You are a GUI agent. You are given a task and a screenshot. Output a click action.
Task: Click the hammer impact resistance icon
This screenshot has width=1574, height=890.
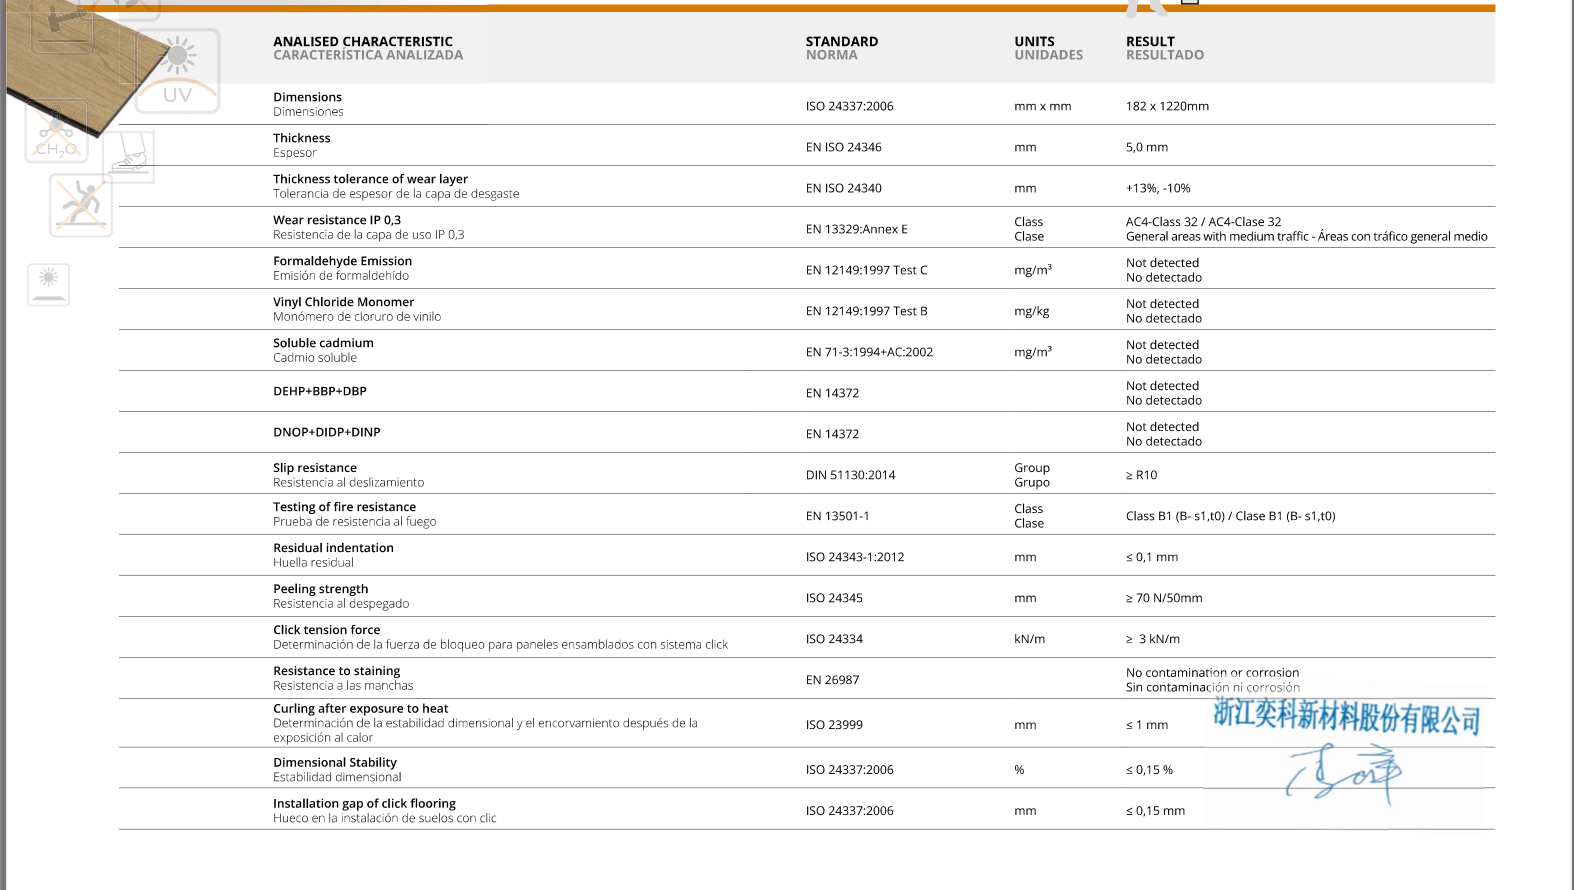(x=60, y=26)
